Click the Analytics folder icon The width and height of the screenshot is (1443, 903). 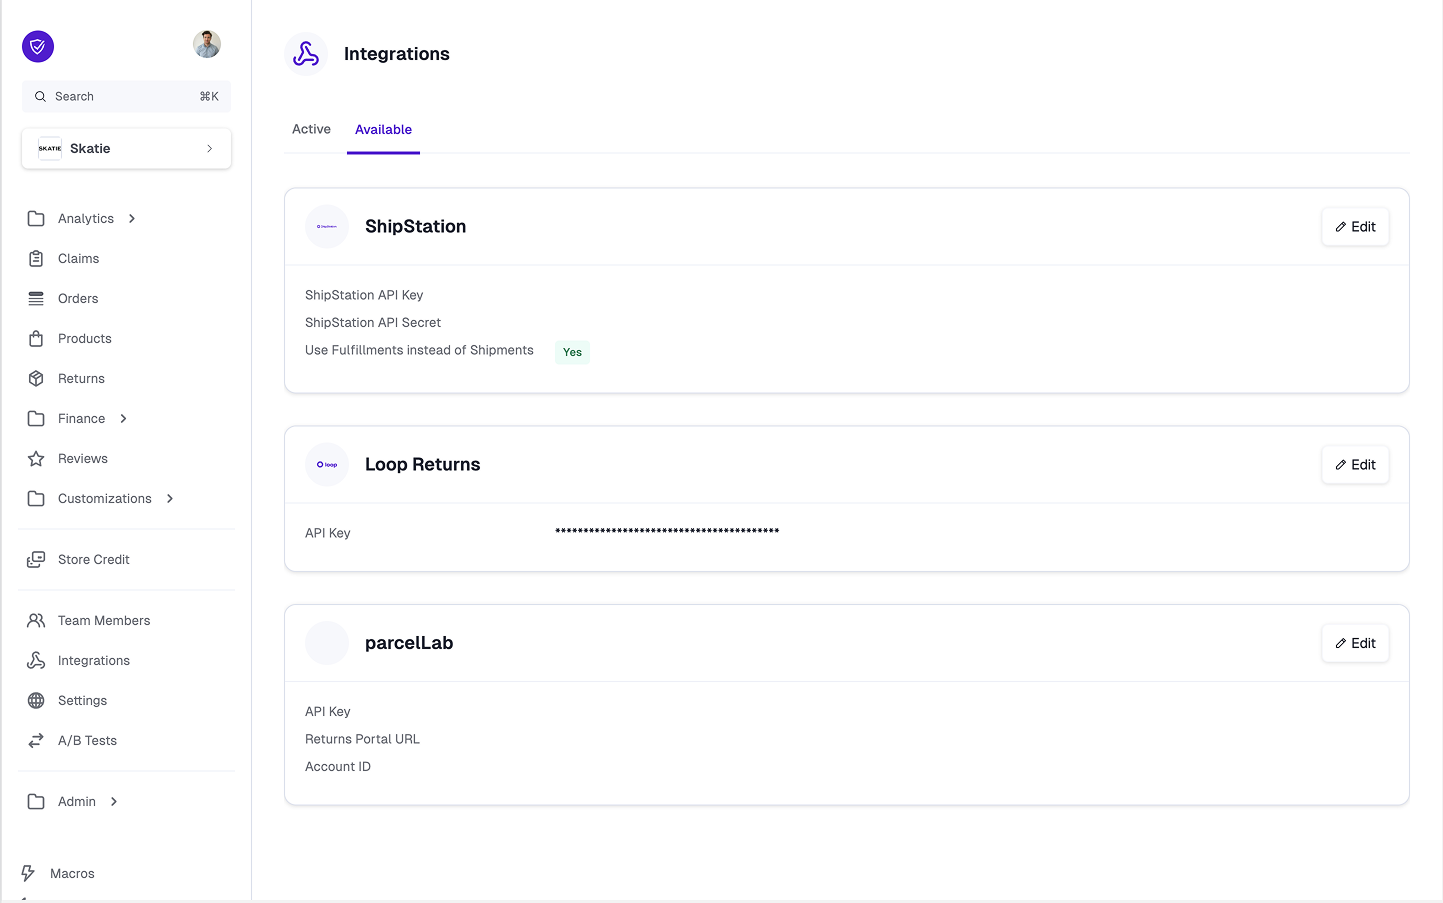[x=36, y=218]
